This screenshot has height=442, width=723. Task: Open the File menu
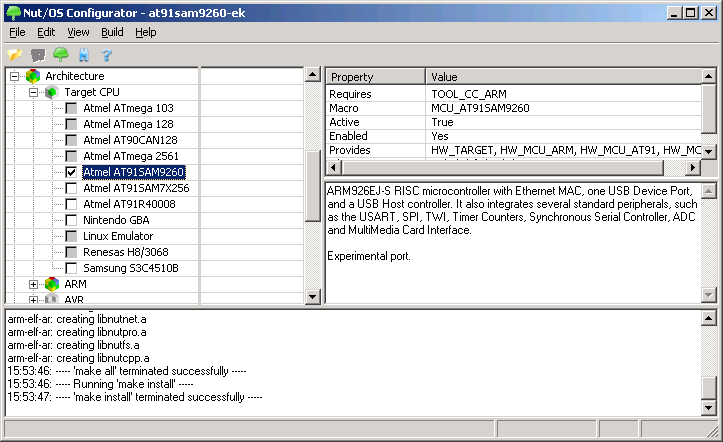(17, 32)
